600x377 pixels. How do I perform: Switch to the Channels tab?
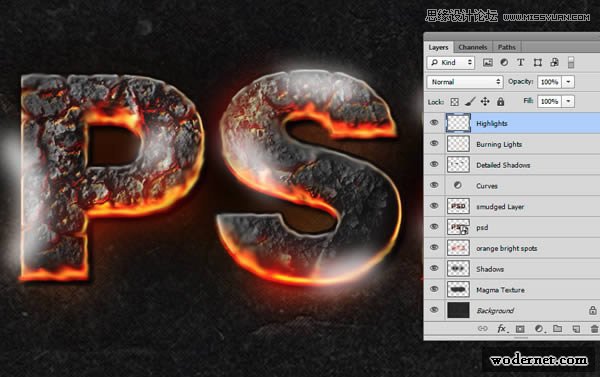tap(473, 47)
